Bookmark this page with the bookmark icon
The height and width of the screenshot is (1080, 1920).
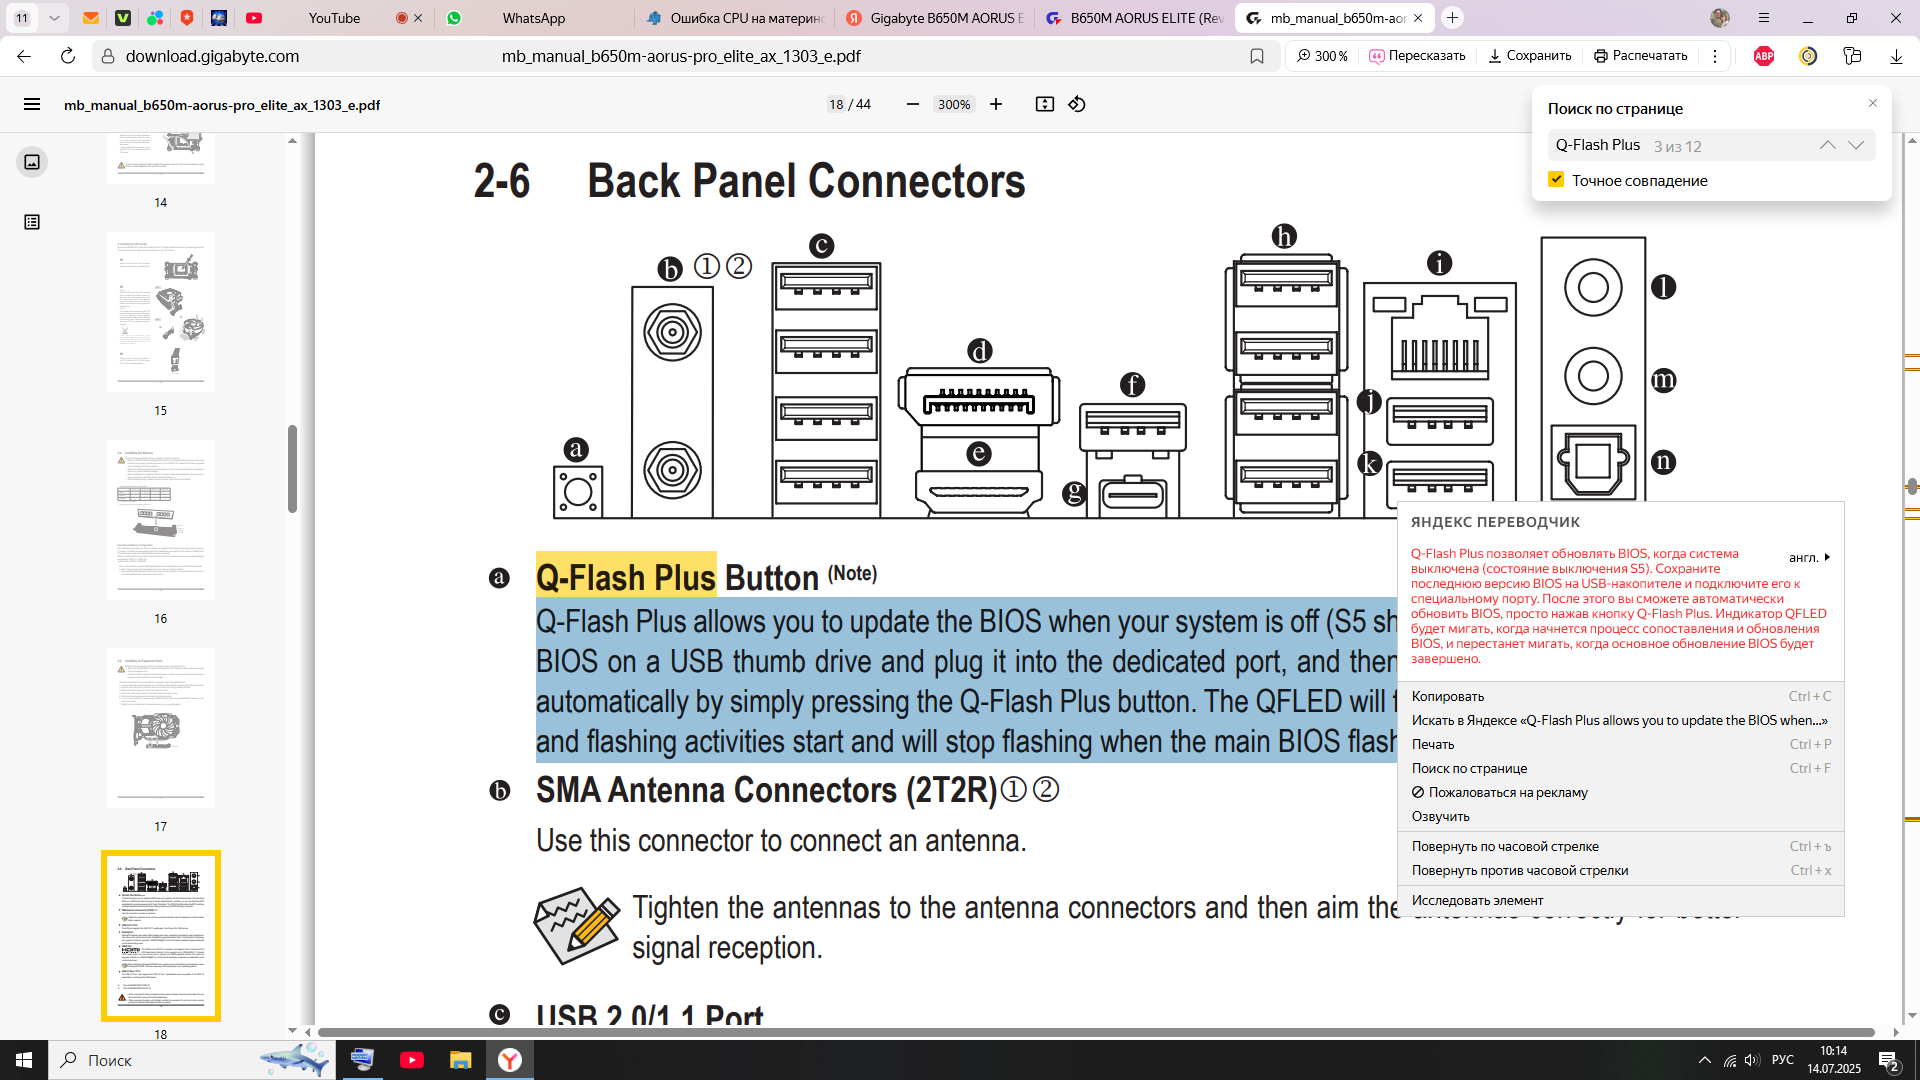tap(1257, 56)
